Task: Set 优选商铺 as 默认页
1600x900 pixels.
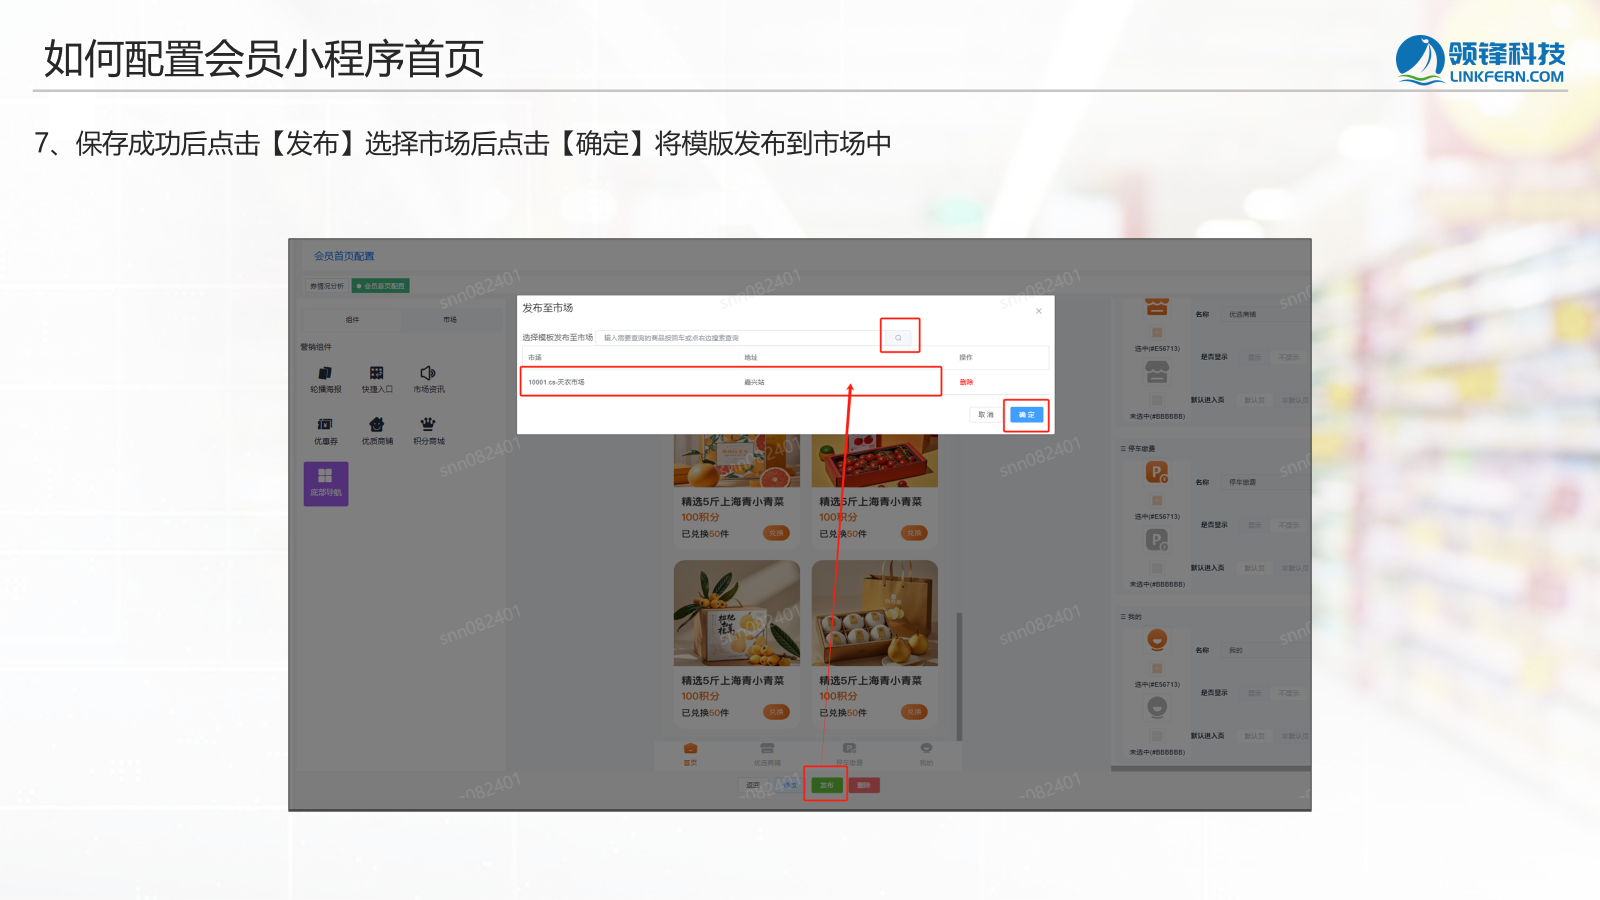Action: (x=1254, y=400)
